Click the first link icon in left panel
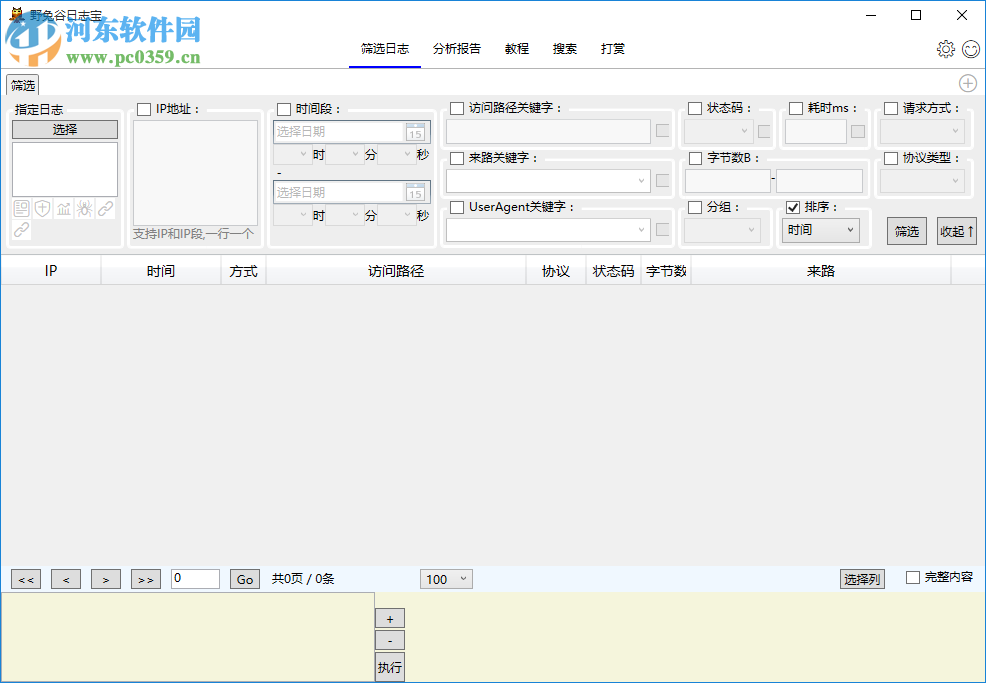 (x=105, y=208)
